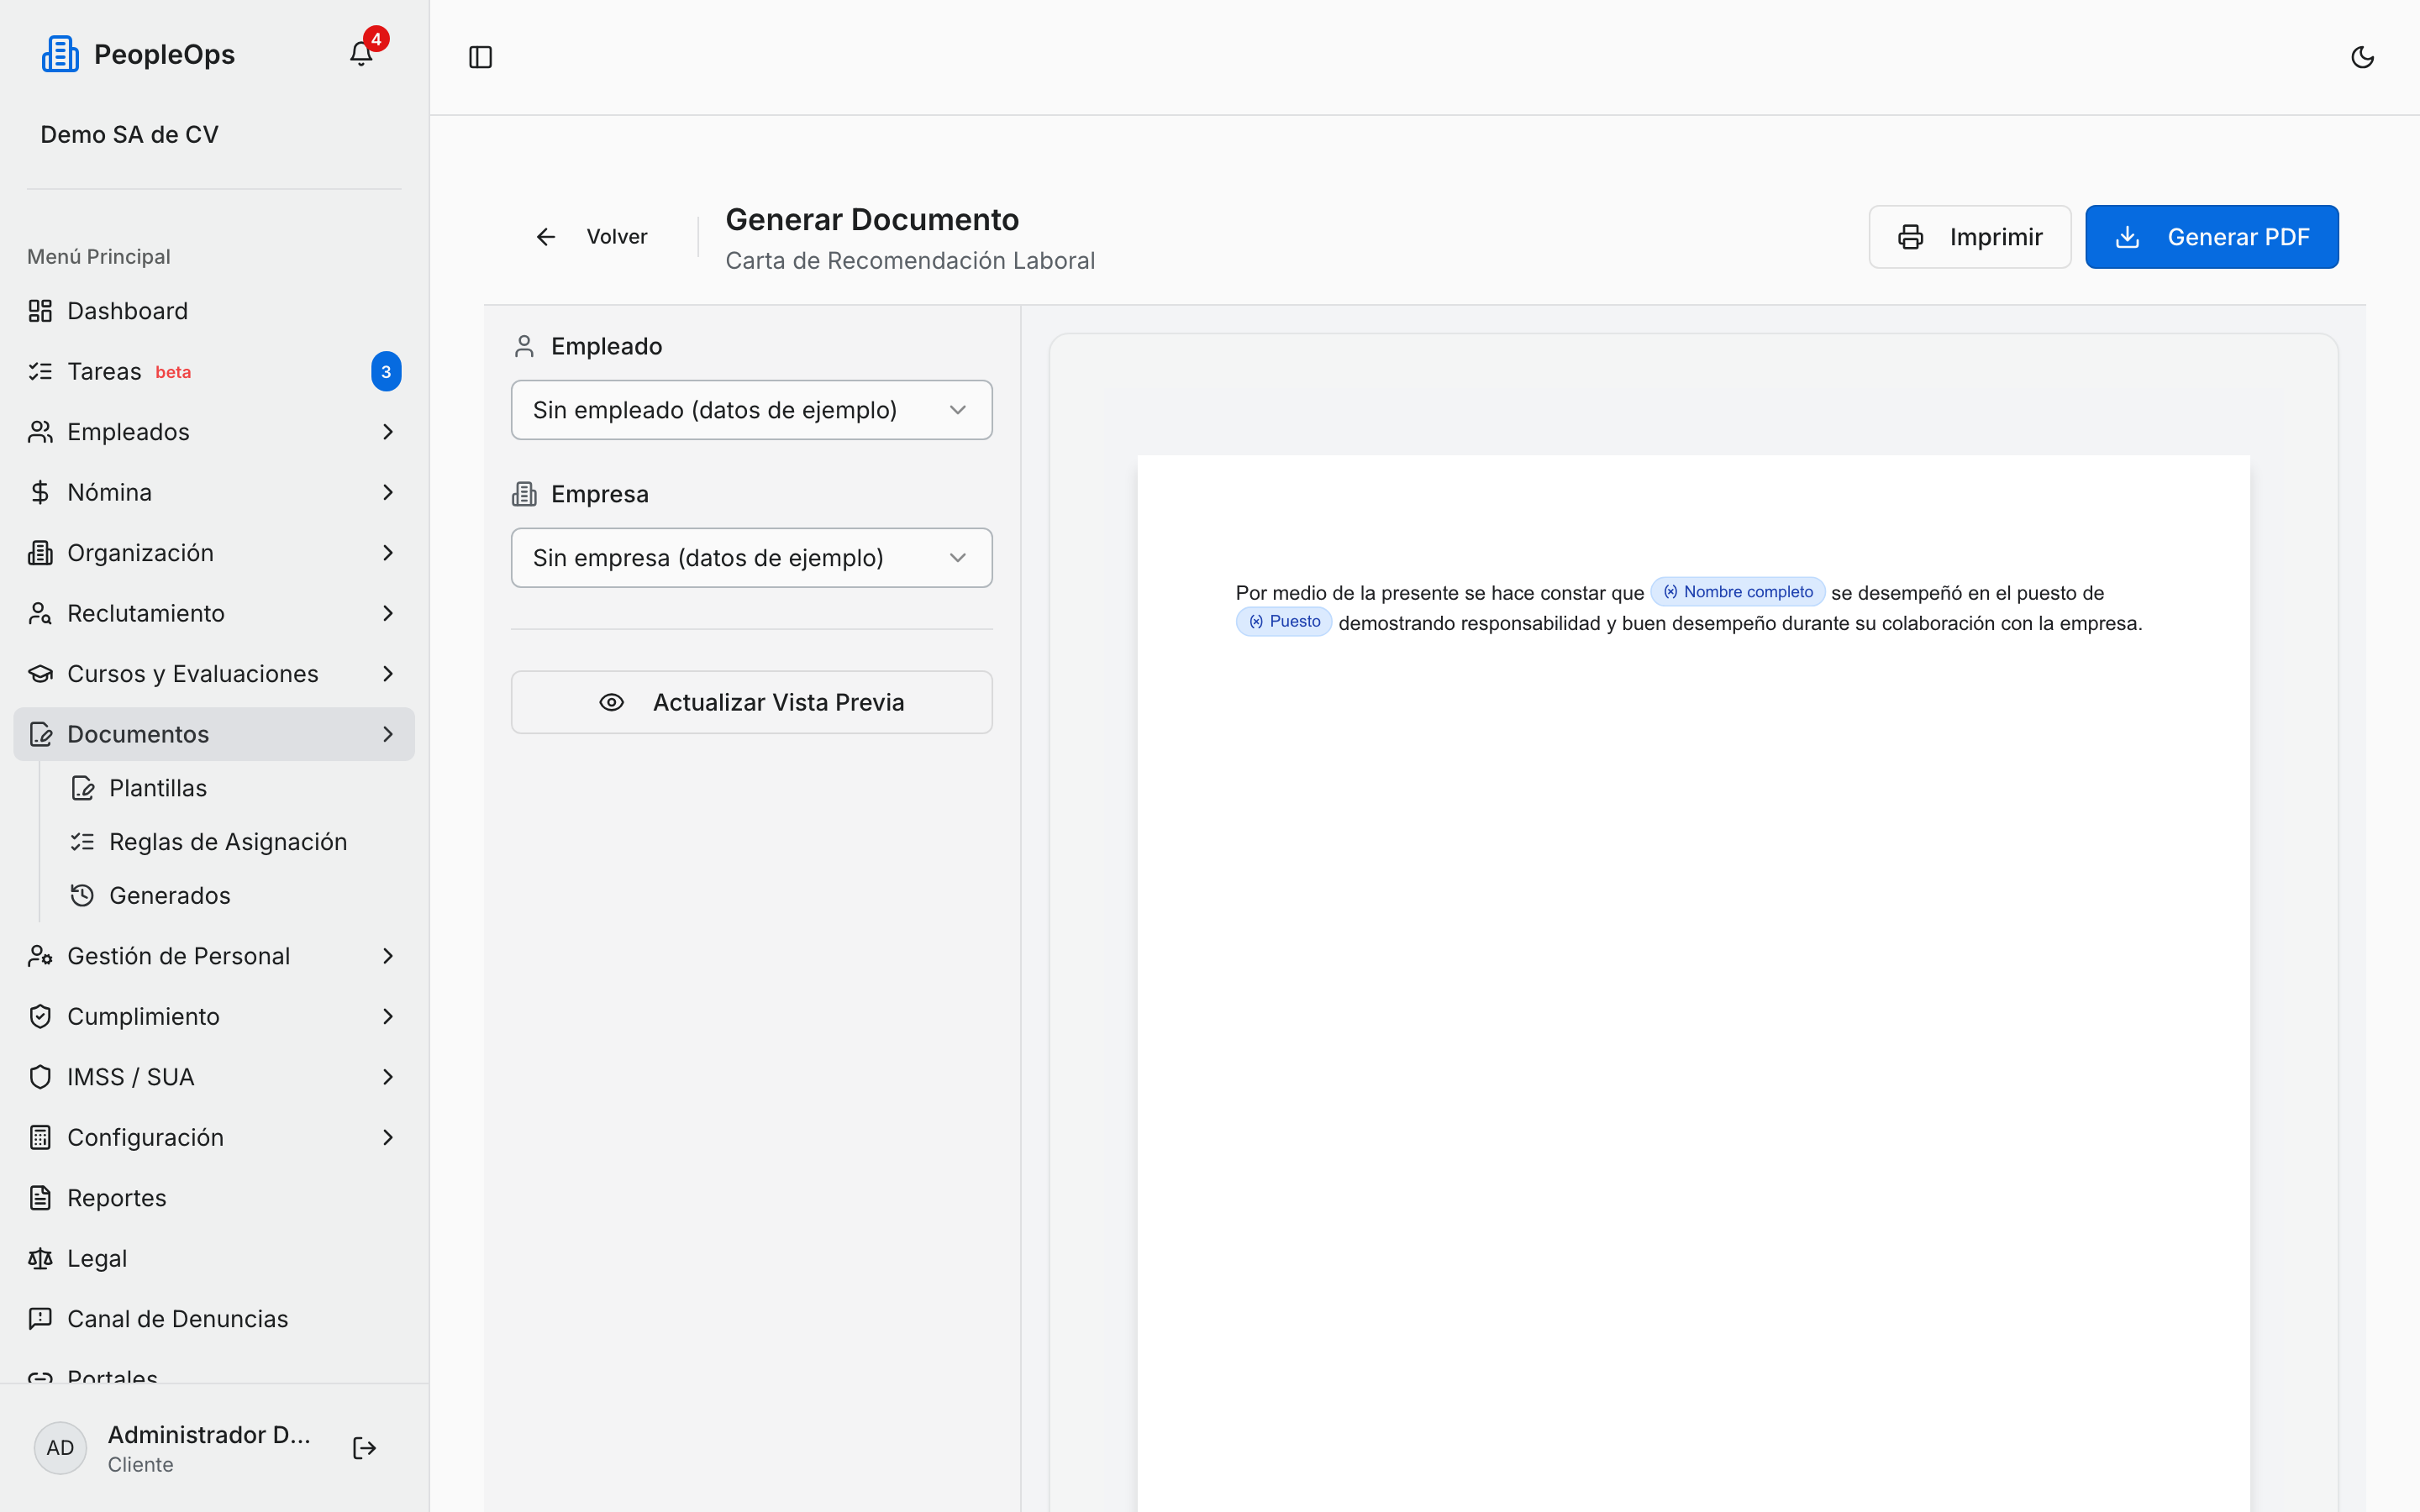2420x1512 pixels.
Task: Click the Tareas checklist icon
Action: tap(40, 372)
